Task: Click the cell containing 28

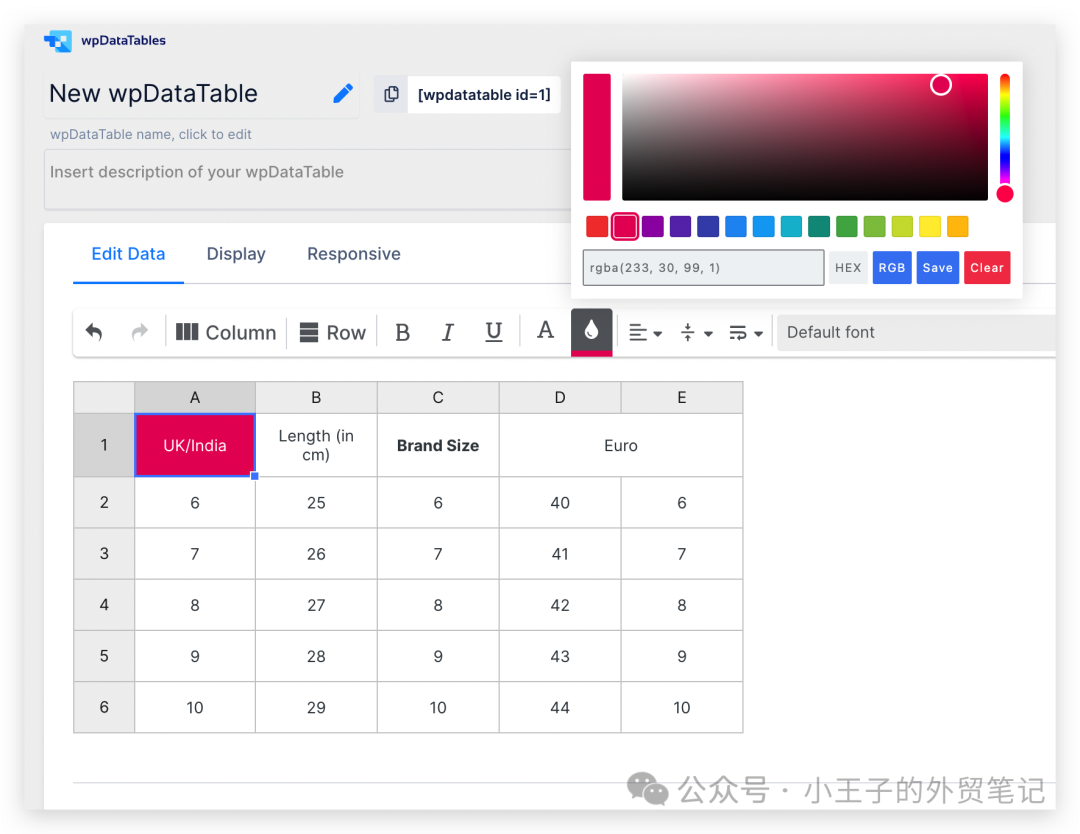Action: pos(316,656)
